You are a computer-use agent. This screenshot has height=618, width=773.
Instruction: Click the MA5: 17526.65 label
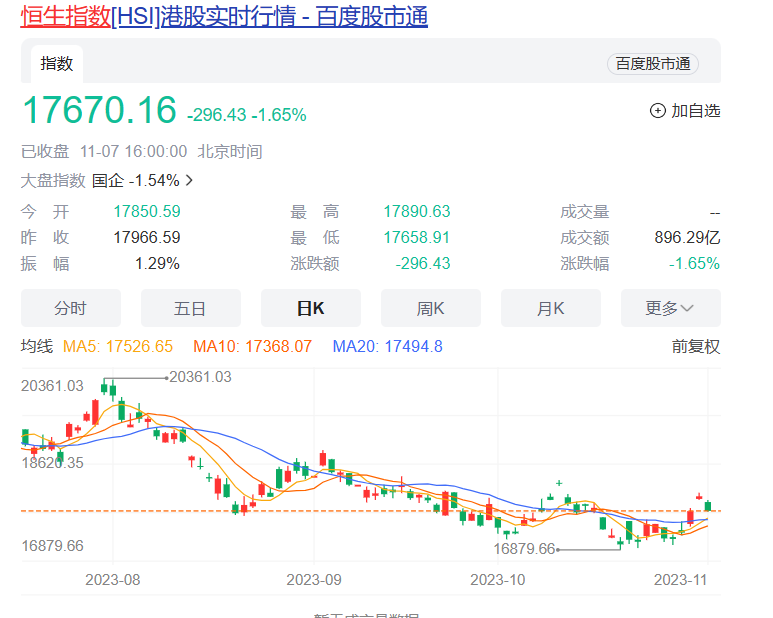[118, 346]
